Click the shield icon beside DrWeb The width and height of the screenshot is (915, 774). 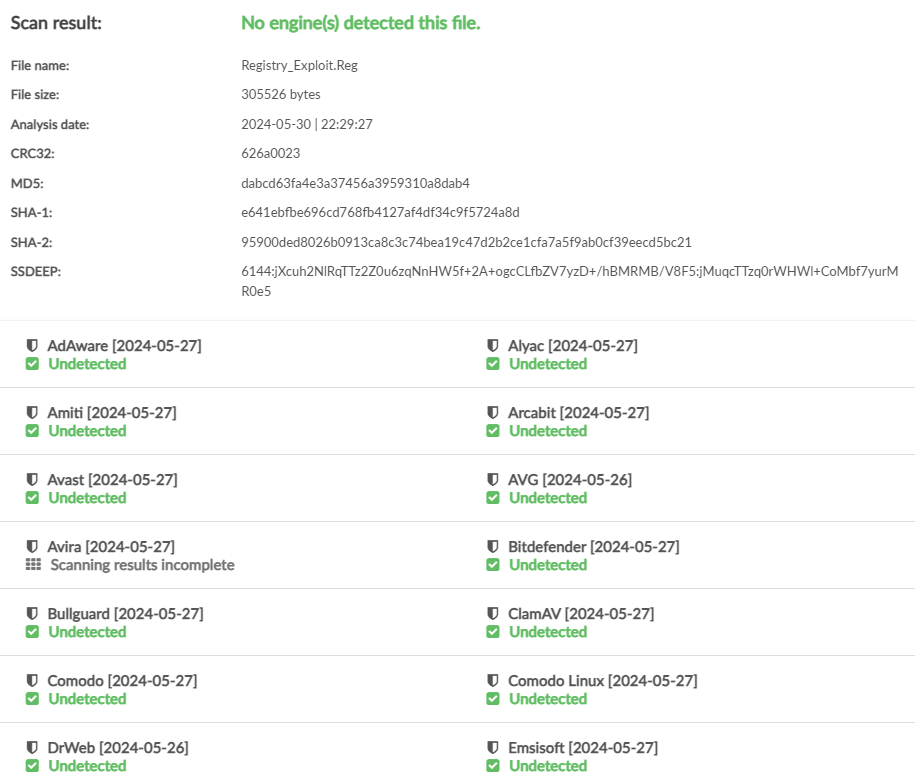pyautogui.click(x=32, y=748)
